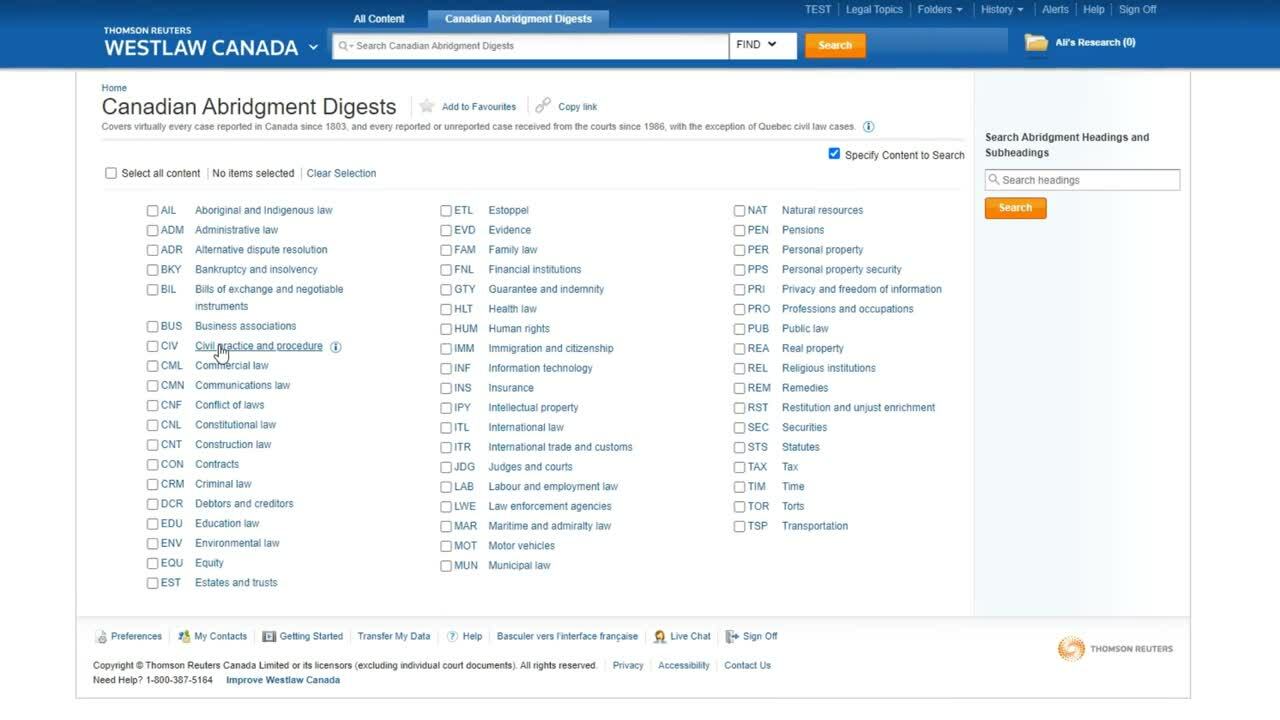Go to the Home breadcrumb link
The height and width of the screenshot is (720, 1280).
click(114, 88)
